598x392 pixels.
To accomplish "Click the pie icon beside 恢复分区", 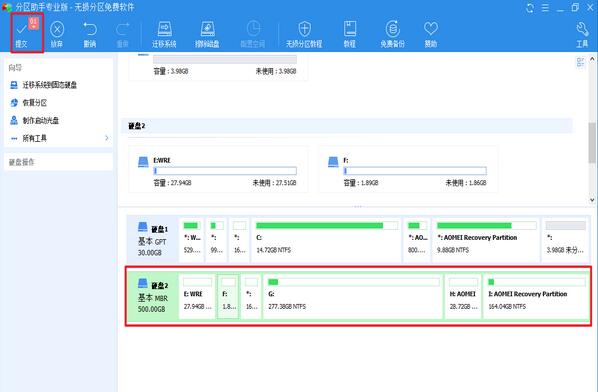I will [x=14, y=103].
